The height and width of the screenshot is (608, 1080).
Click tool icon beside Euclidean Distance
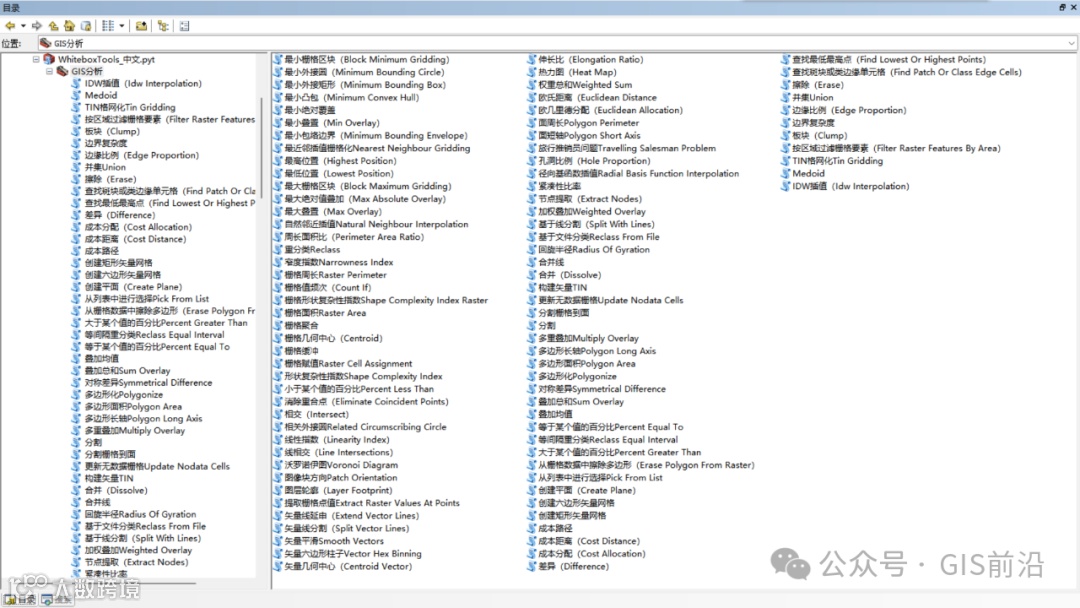532,97
